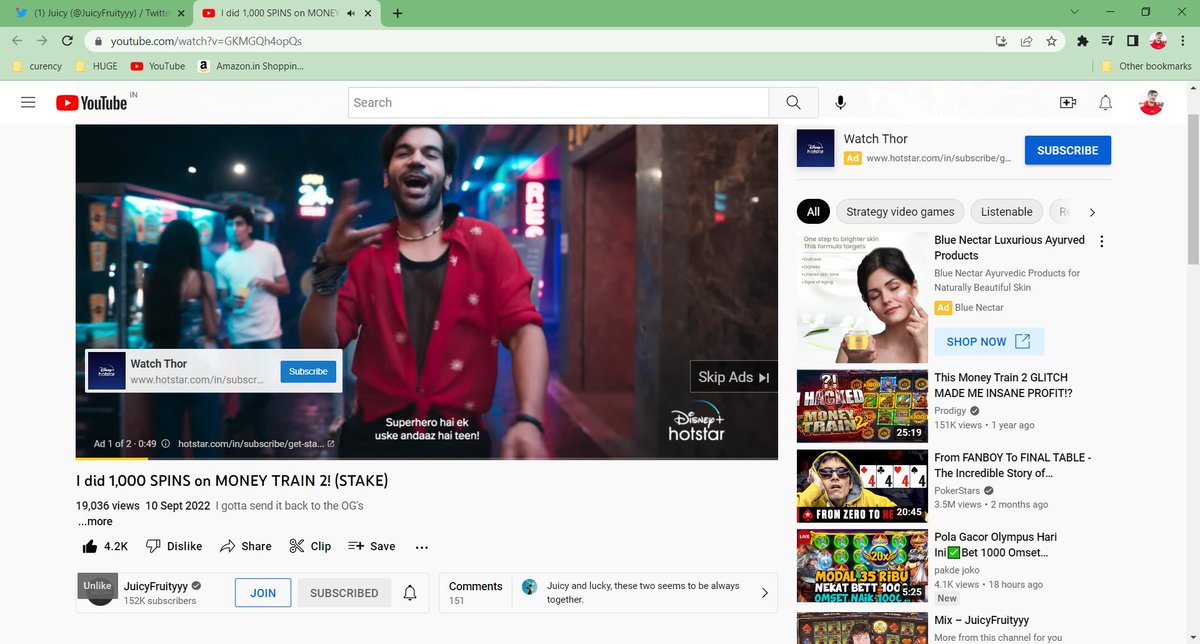
Task: Open the Amazon.in Shopping bookmark
Action: tap(251, 66)
